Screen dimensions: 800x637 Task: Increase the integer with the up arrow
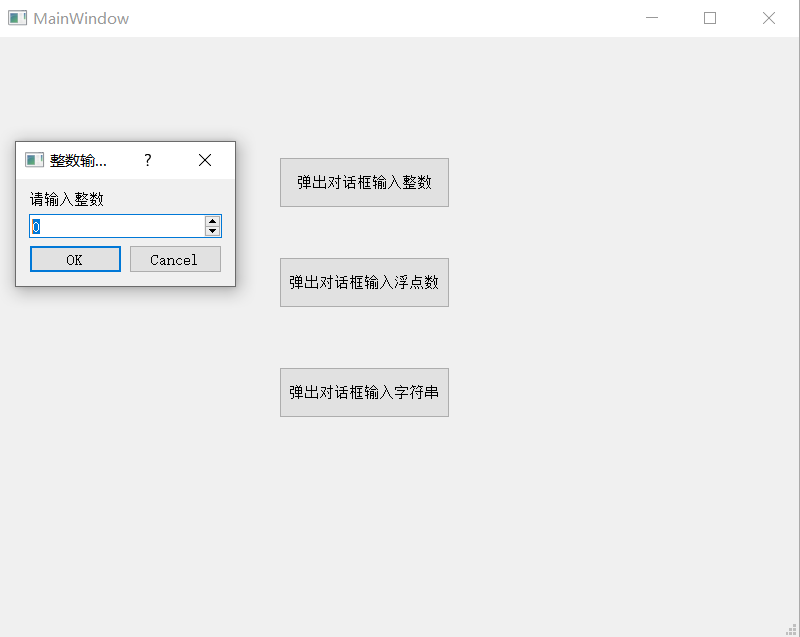212,221
